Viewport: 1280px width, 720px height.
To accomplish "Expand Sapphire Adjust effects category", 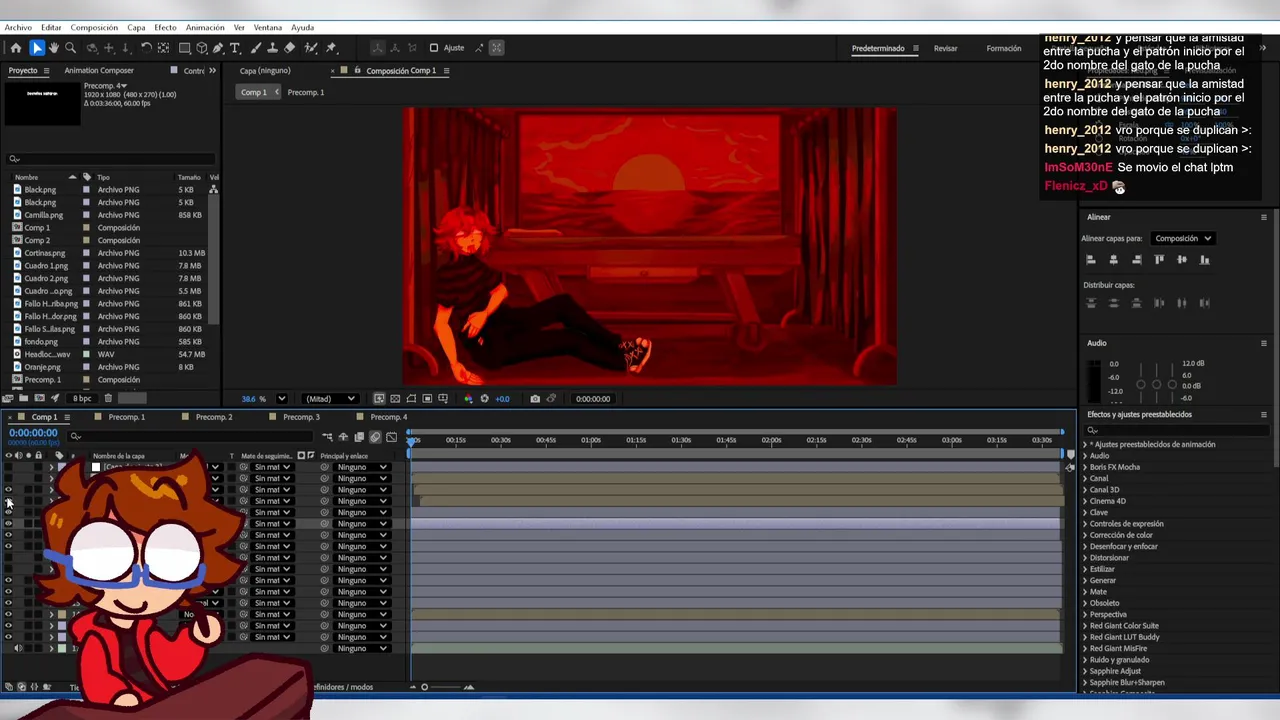I will tap(1086, 672).
